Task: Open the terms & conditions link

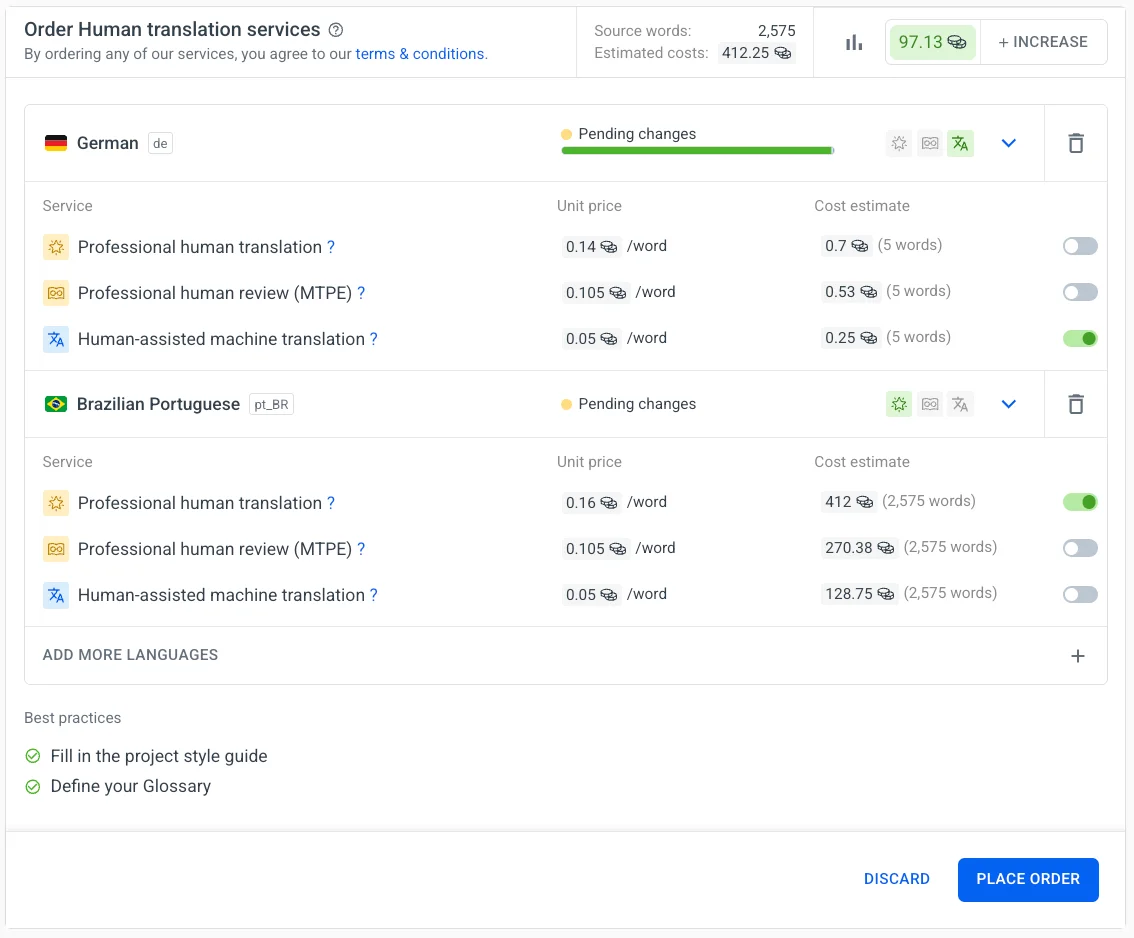Action: click(x=419, y=54)
